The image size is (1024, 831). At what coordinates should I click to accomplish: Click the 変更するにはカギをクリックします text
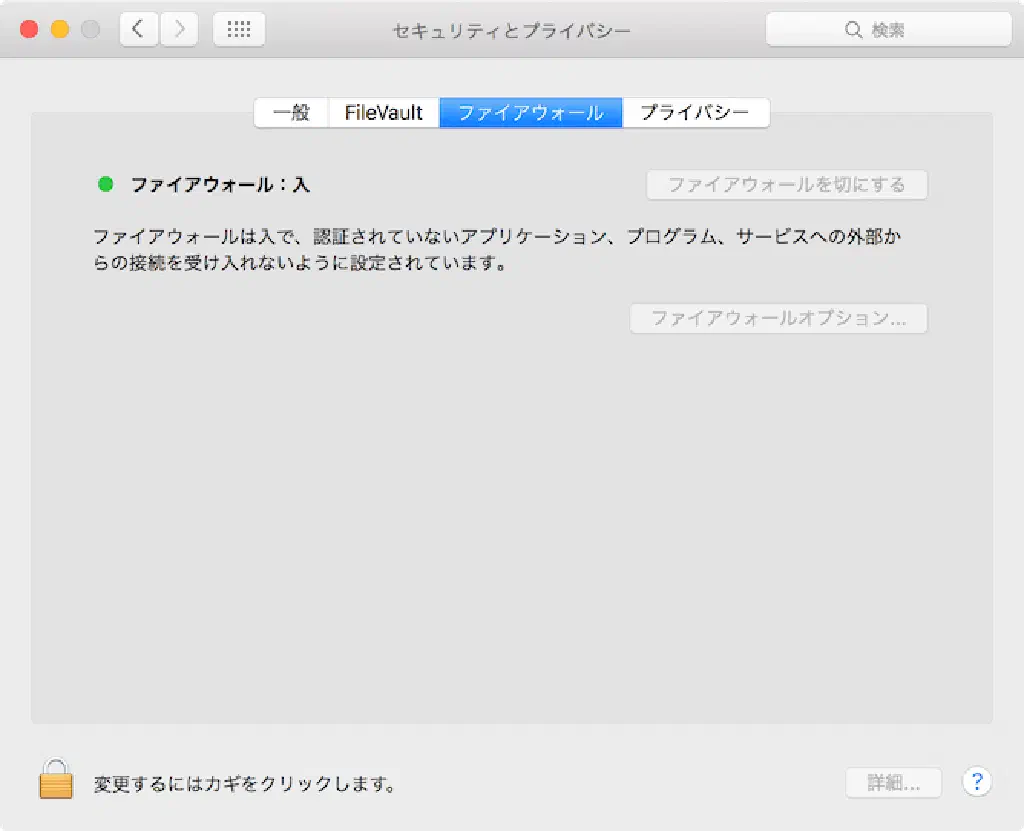[244, 784]
